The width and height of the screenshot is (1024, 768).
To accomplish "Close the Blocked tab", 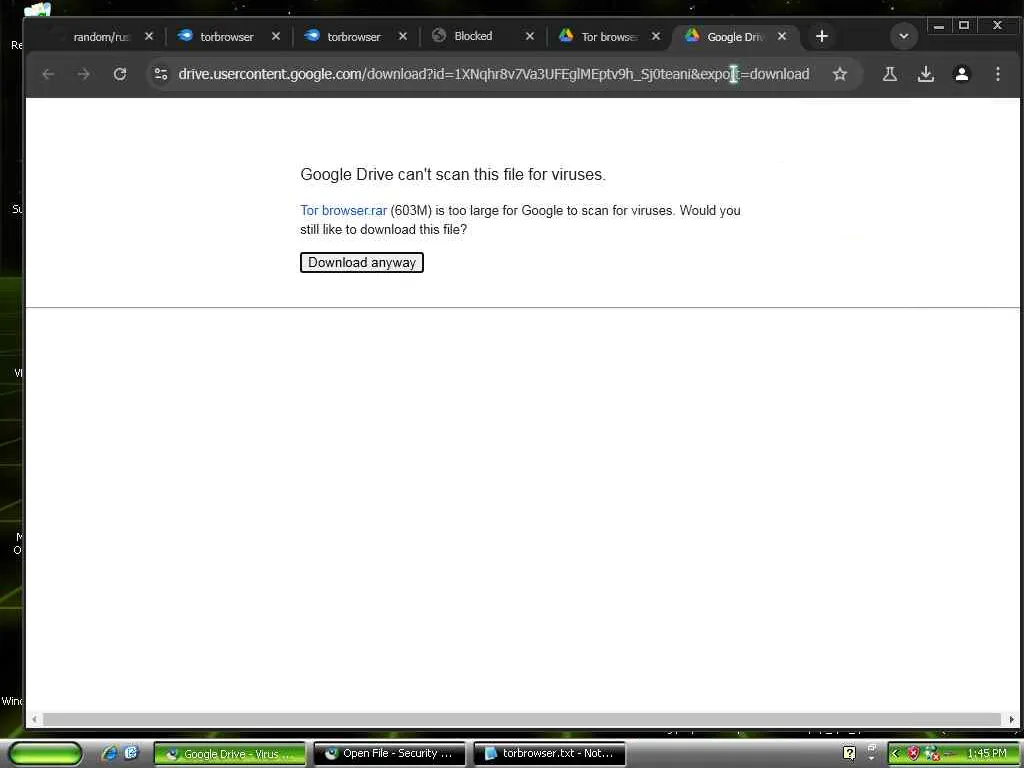I will pos(530,37).
